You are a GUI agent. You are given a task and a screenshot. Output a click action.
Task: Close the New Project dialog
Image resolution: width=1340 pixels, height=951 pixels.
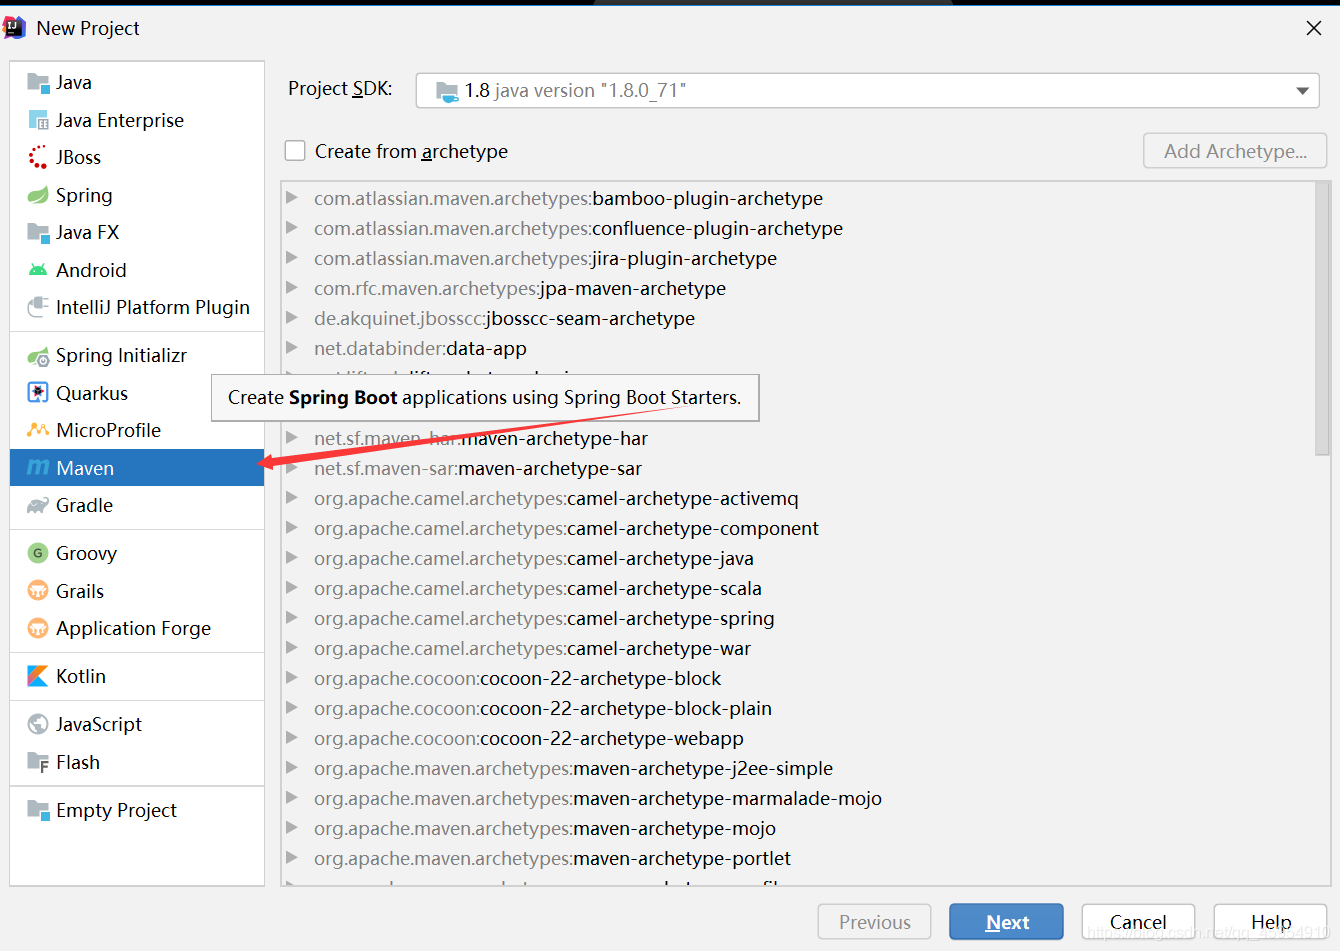[x=1314, y=28]
